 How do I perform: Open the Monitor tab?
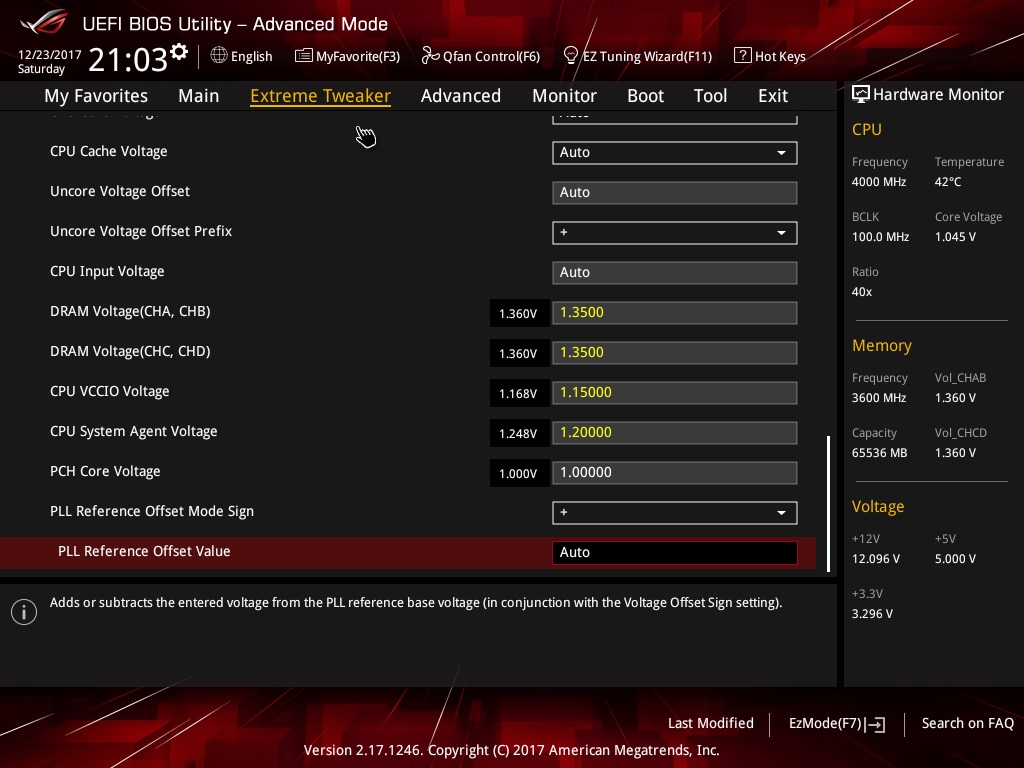point(564,96)
